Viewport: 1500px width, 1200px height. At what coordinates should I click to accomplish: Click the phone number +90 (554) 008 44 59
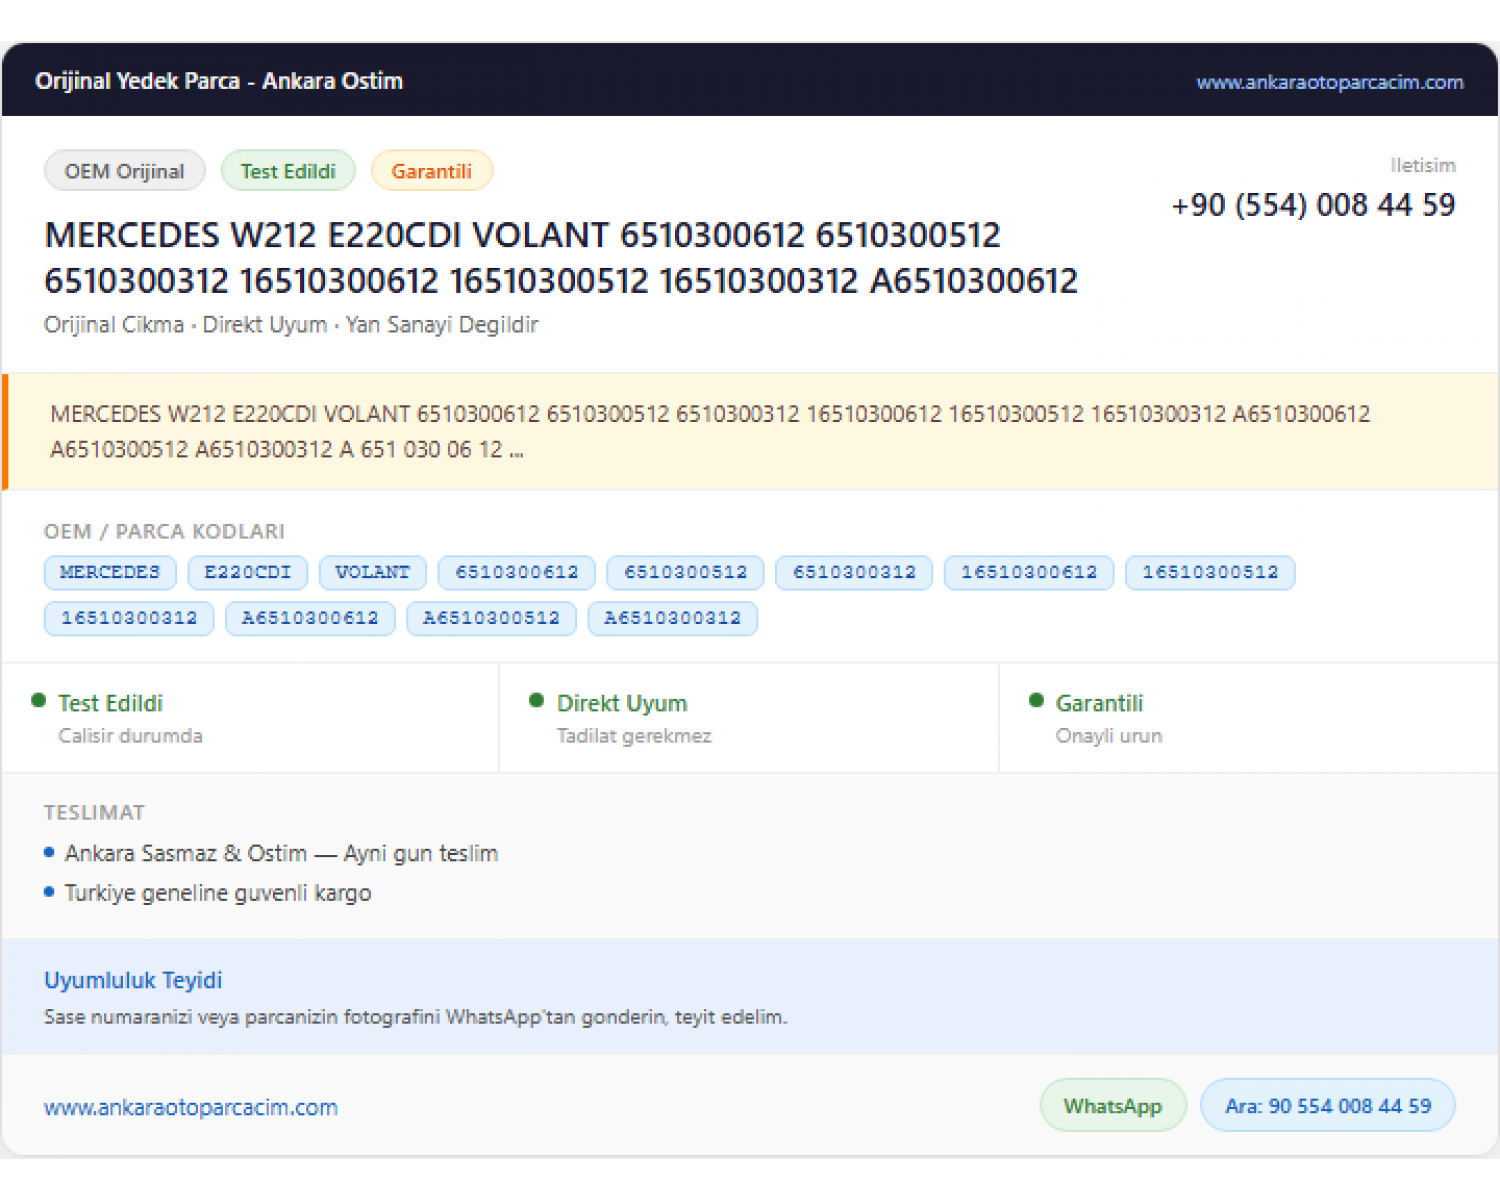[x=1313, y=205]
